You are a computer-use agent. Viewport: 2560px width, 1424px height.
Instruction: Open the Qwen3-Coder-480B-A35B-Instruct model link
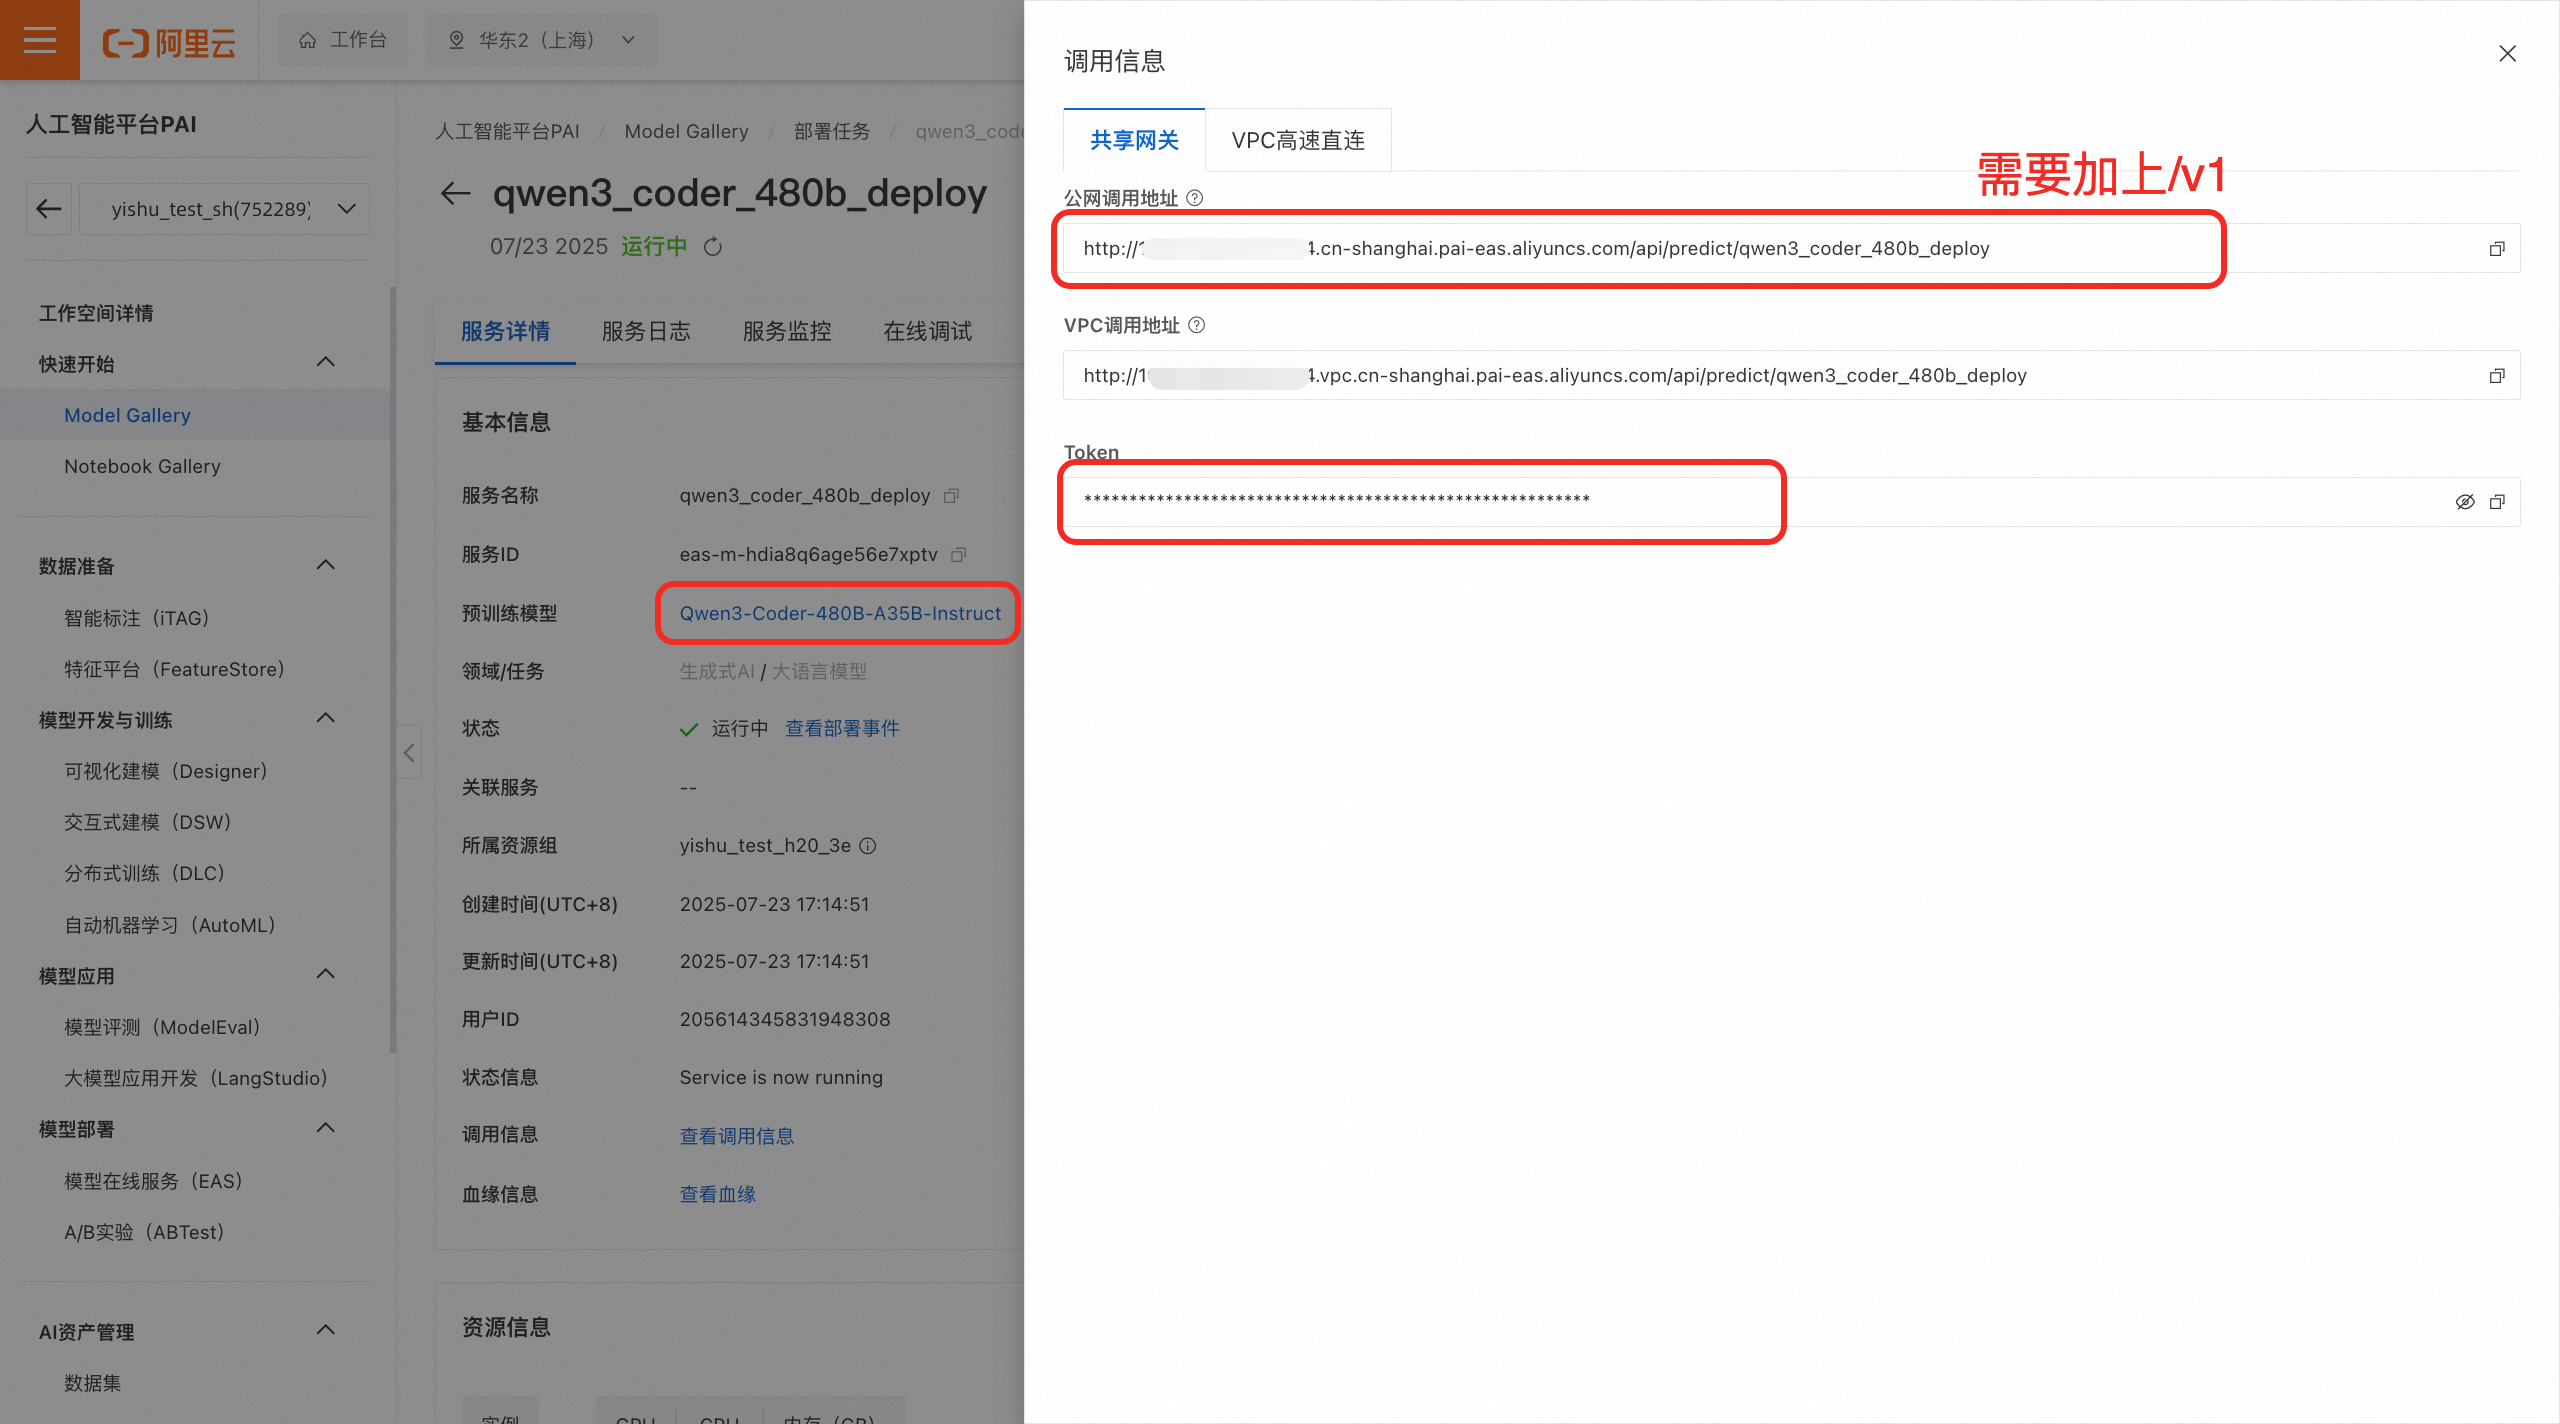tap(839, 613)
